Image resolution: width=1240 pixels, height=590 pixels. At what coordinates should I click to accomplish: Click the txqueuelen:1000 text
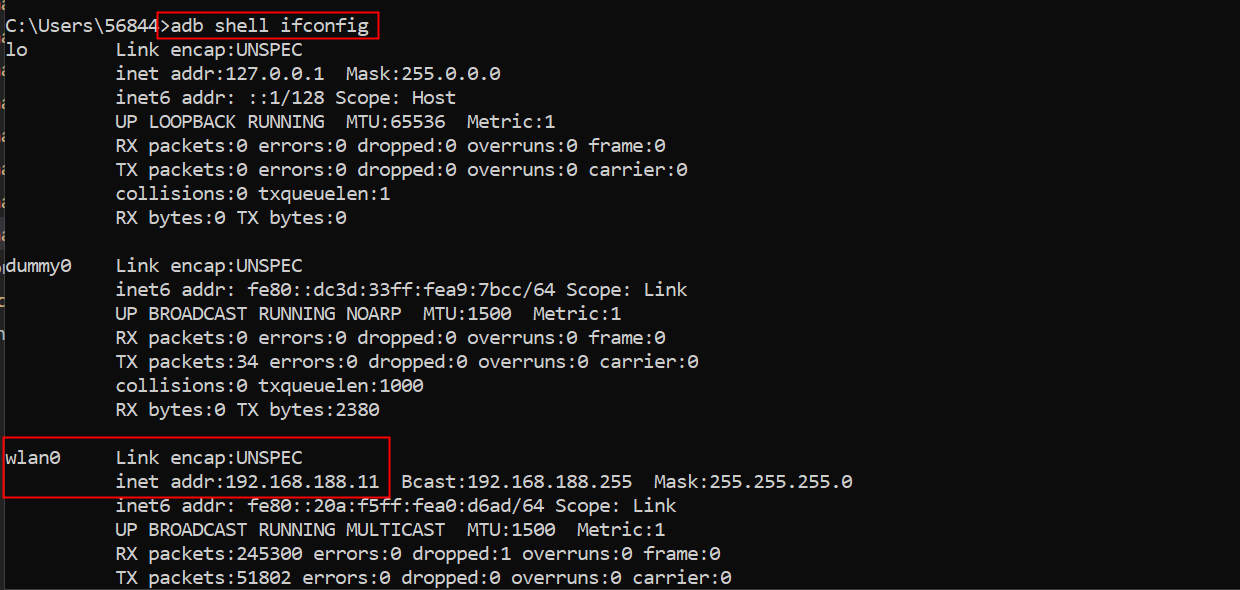[x=340, y=386]
